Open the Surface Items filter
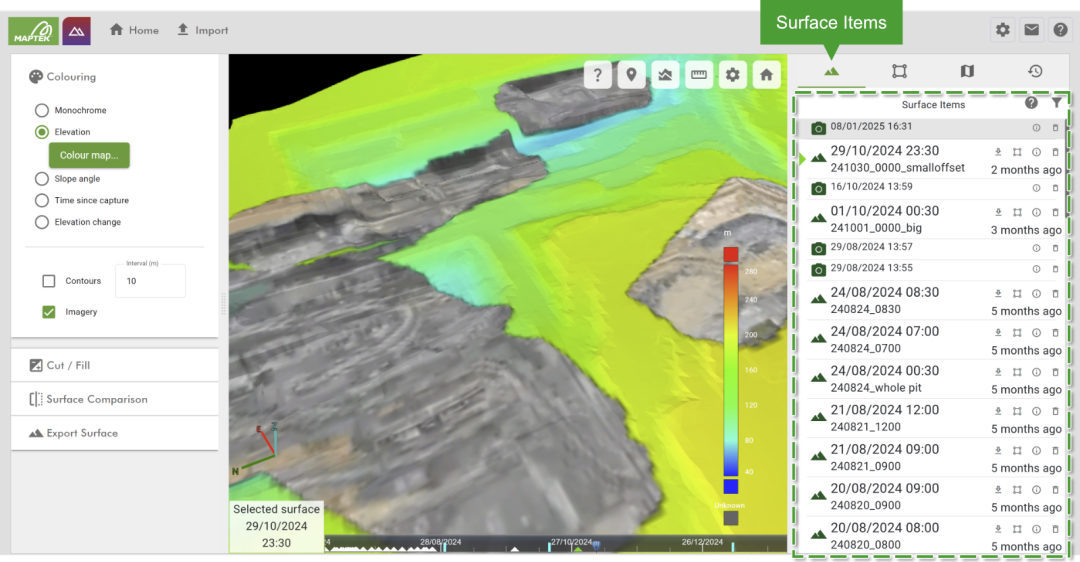Viewport: 1080px width, 562px height. point(1056,103)
